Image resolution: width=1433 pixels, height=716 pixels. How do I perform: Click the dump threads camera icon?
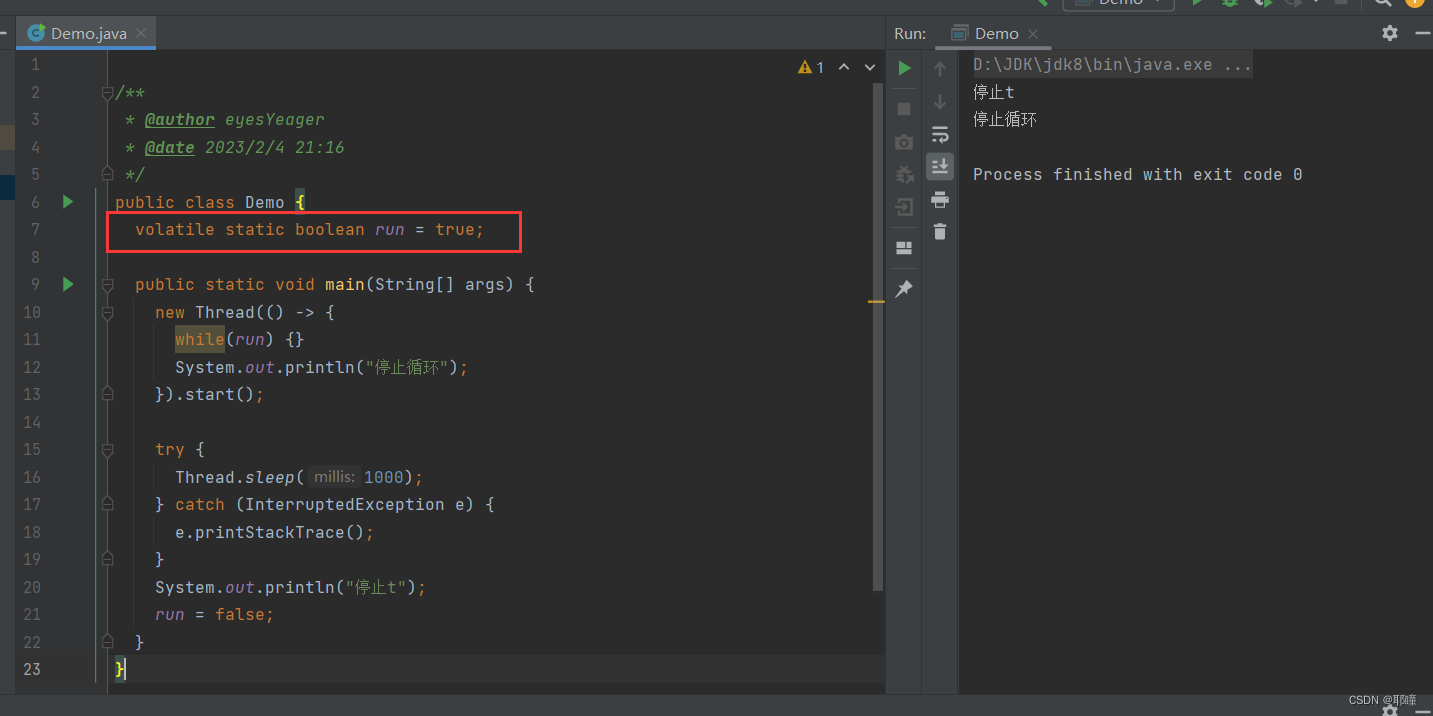[x=904, y=142]
